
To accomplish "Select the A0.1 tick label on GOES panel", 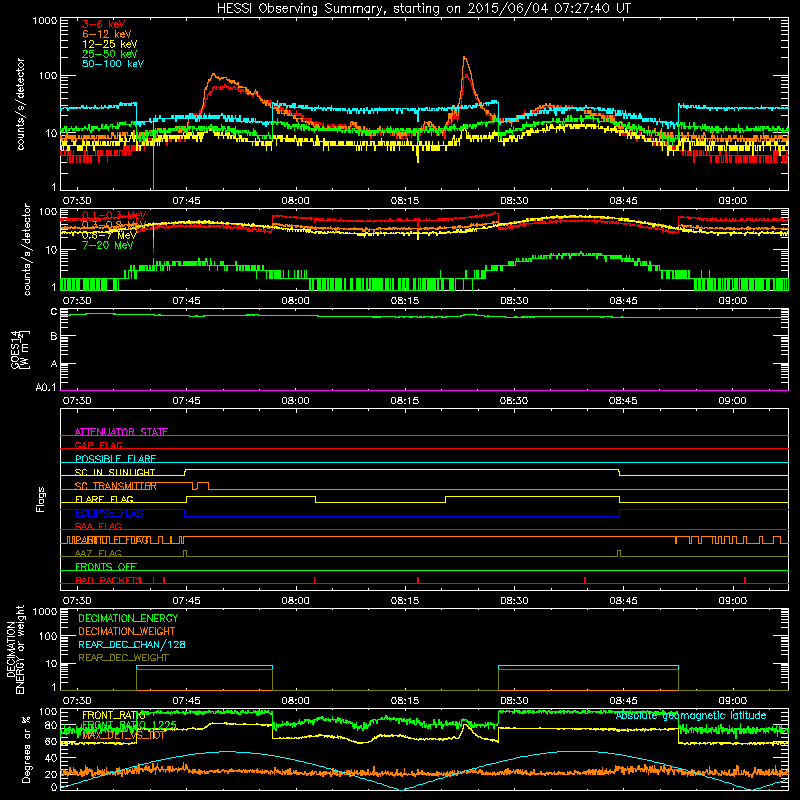I will click(46, 388).
